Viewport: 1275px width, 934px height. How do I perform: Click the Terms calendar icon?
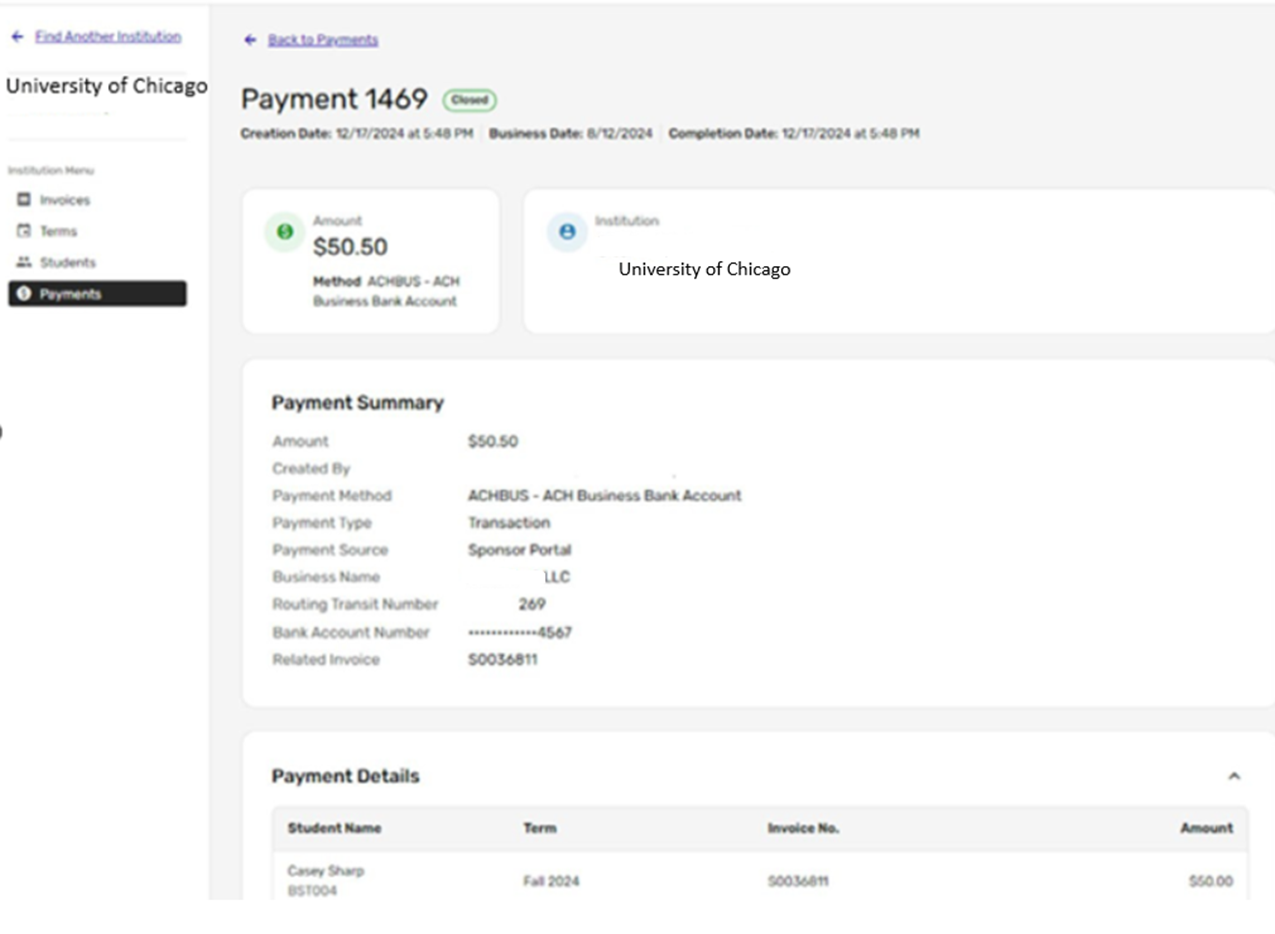coord(24,231)
